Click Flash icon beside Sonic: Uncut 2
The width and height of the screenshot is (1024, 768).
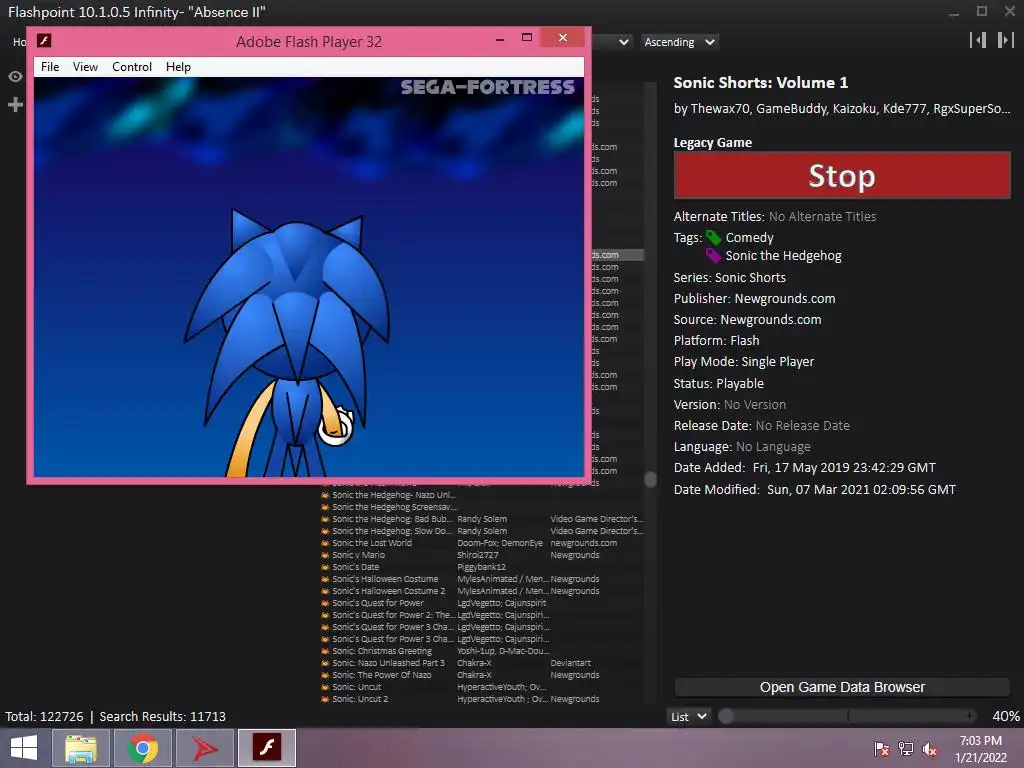click(325, 699)
